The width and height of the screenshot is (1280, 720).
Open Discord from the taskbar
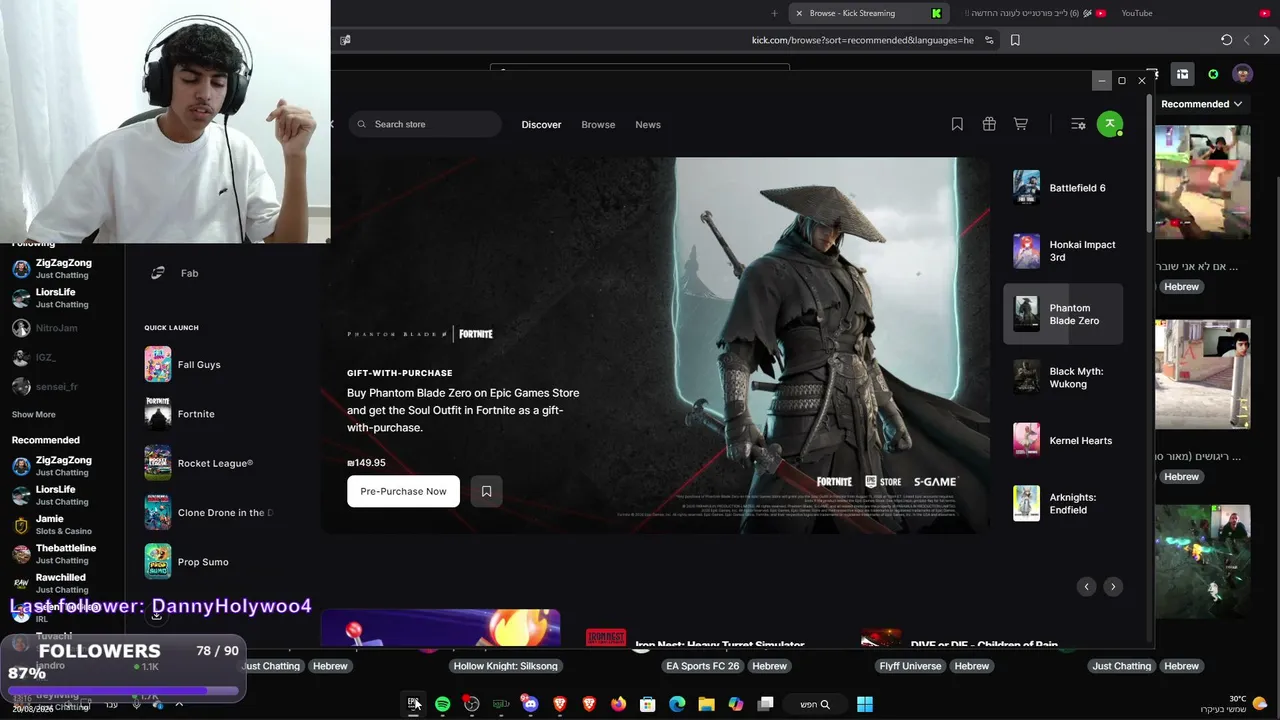530,704
